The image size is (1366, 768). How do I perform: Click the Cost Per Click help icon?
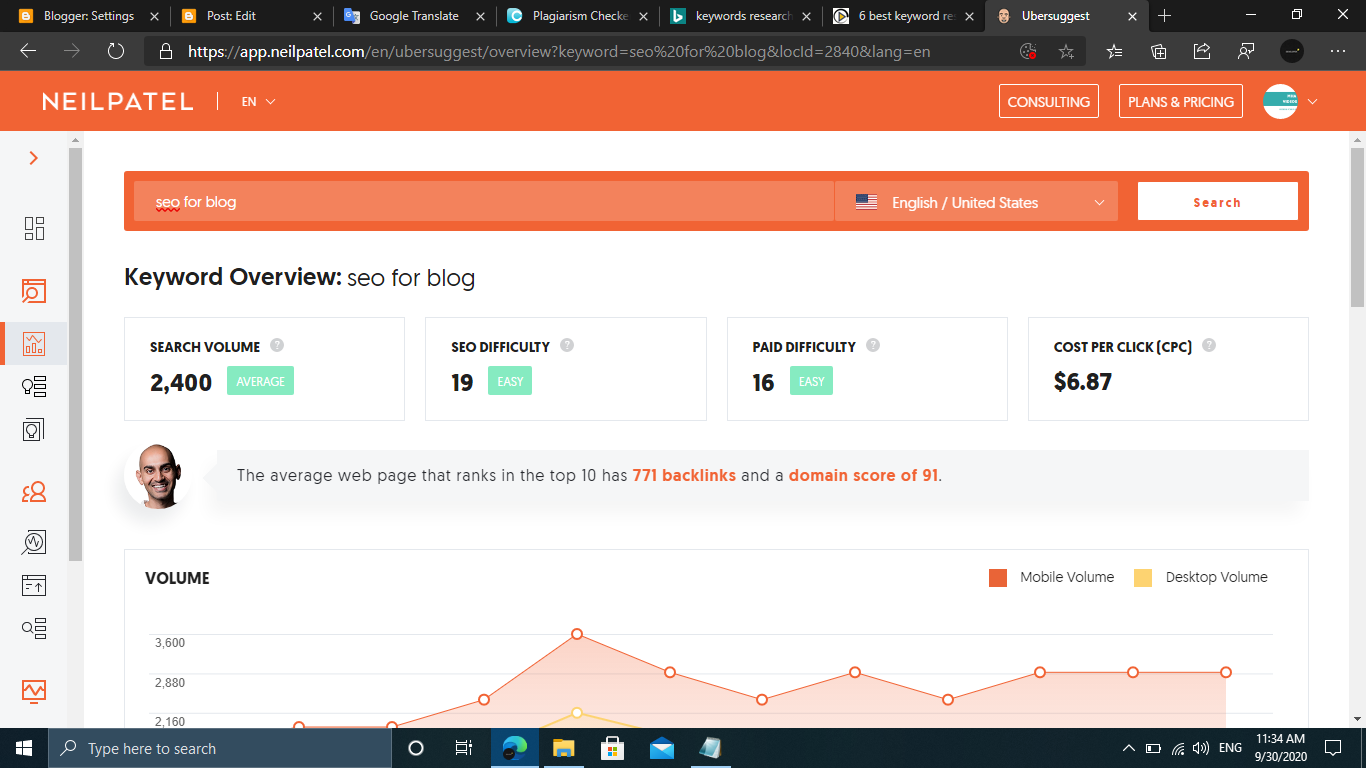click(x=1209, y=345)
